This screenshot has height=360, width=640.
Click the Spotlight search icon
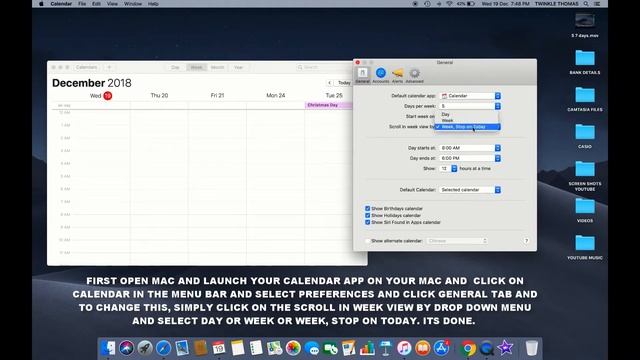(x=586, y=4)
